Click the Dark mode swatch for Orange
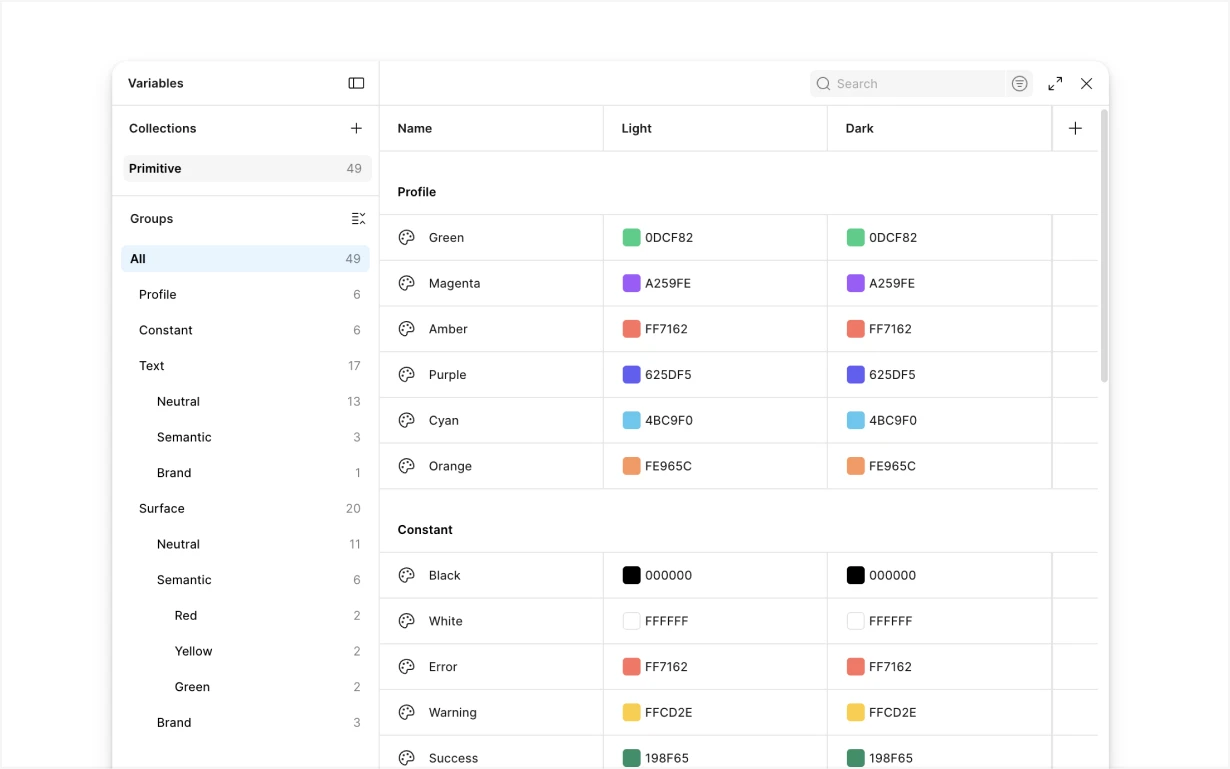 tap(855, 466)
